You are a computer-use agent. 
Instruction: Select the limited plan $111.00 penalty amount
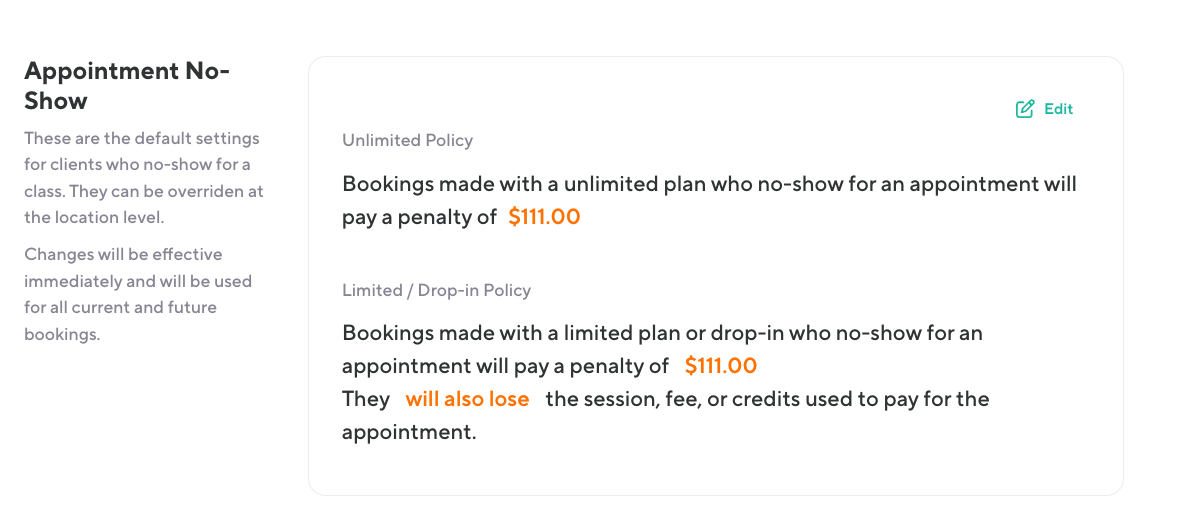click(721, 366)
